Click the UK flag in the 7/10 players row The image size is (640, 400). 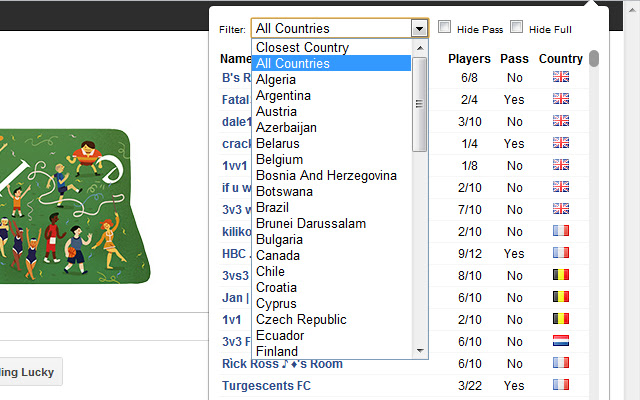[x=561, y=209]
